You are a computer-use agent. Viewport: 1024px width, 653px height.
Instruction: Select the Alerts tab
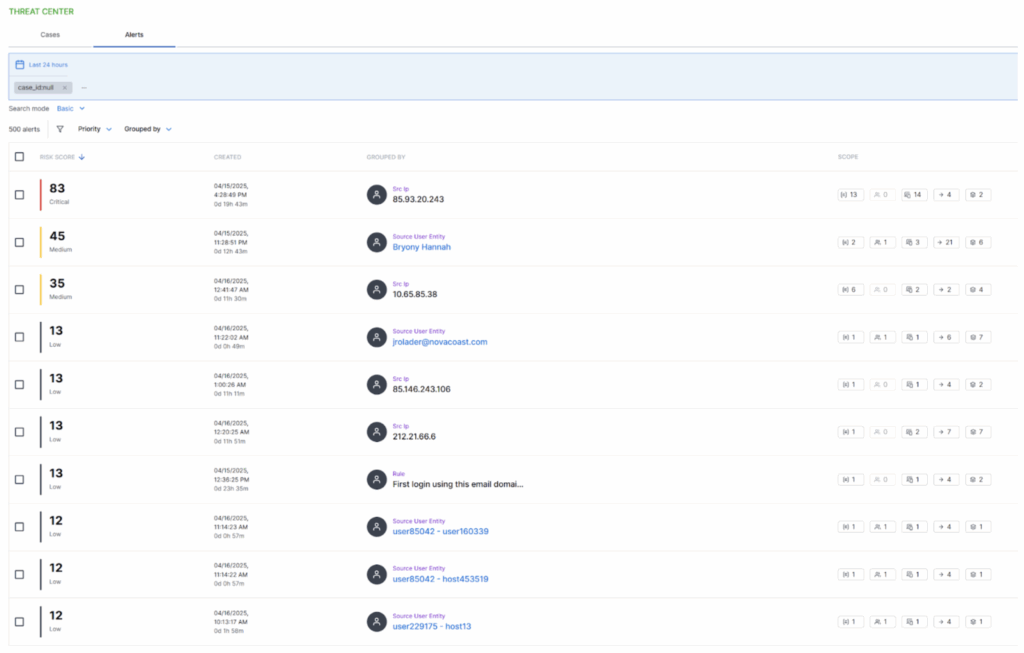(x=134, y=35)
